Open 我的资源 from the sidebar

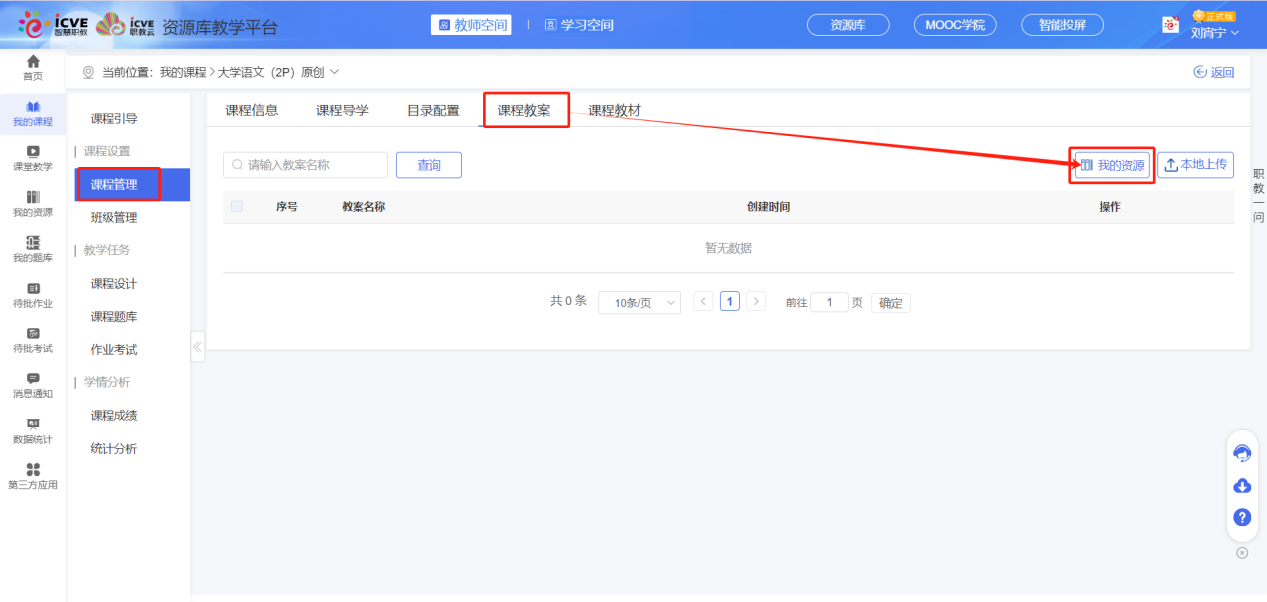(31, 202)
